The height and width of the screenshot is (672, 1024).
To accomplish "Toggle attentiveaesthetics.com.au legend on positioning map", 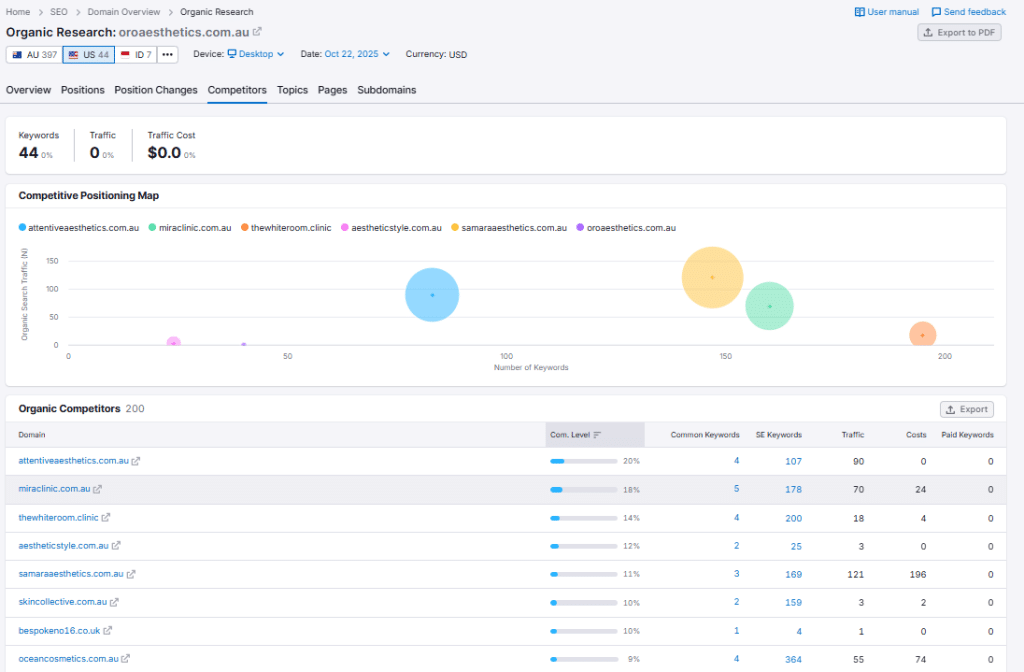I will (x=78, y=228).
